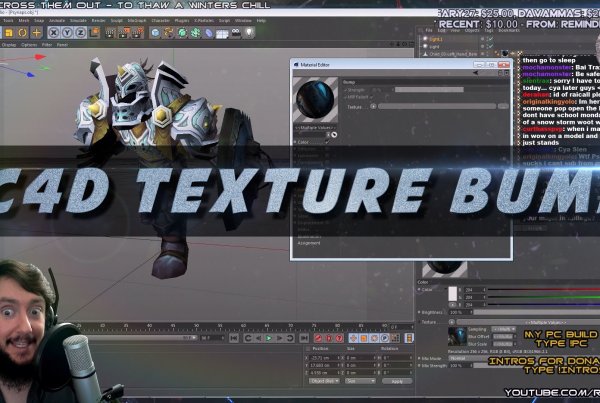Select the Spline pen tool icon

pos(169,33)
